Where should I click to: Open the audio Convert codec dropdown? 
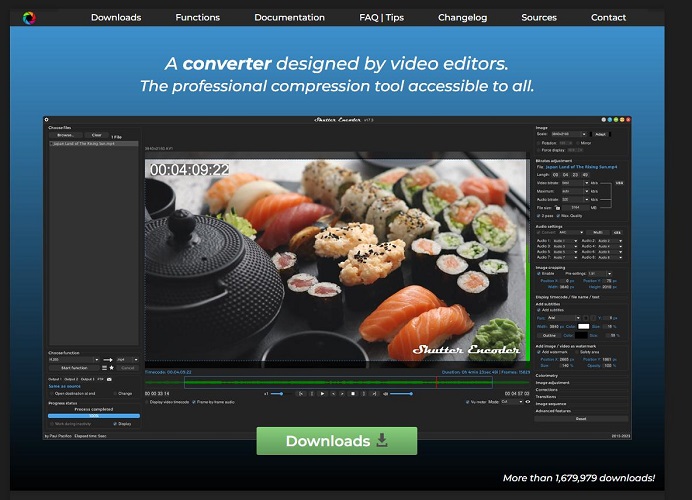click(571, 232)
